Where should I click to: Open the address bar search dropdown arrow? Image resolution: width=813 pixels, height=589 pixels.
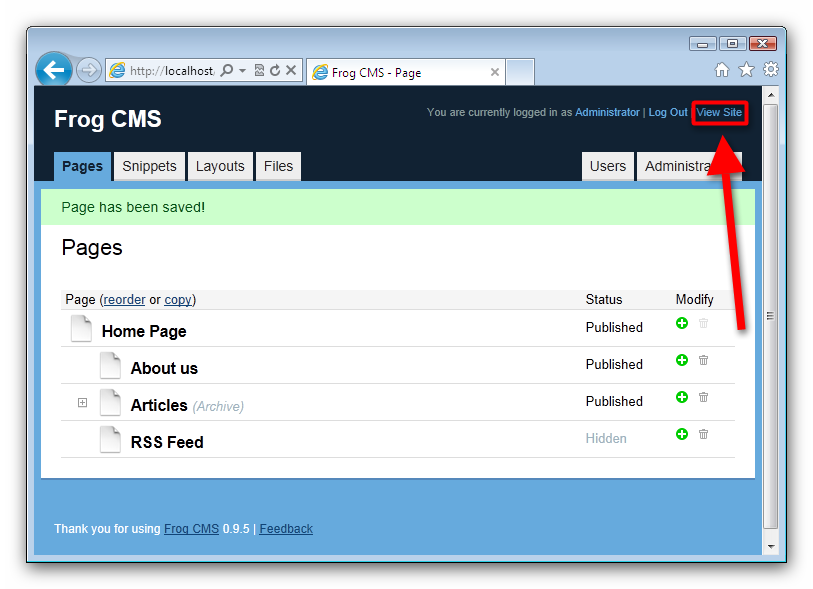[x=242, y=71]
